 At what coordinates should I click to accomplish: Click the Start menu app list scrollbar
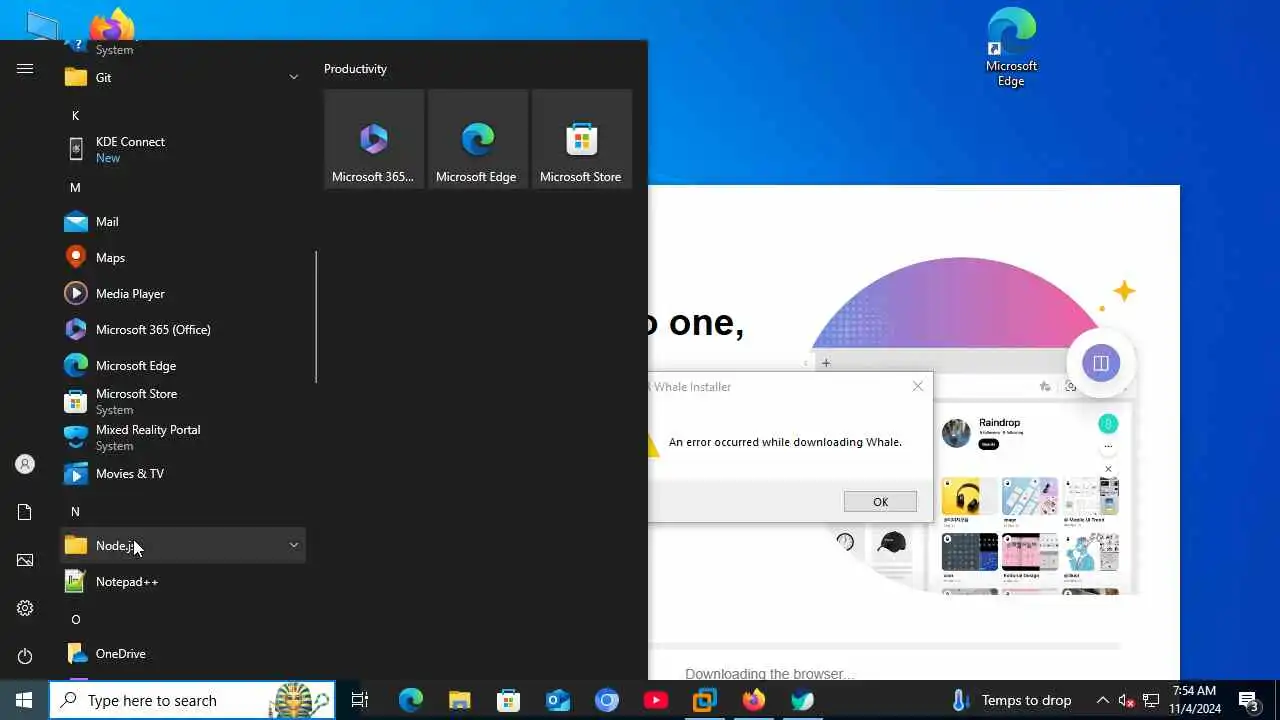pos(316,317)
